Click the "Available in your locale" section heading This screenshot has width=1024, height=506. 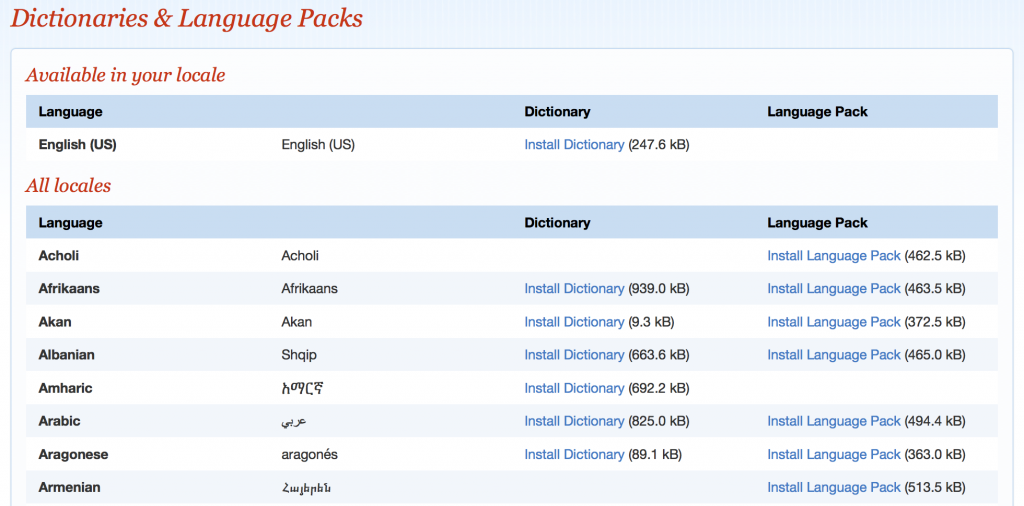click(x=125, y=75)
